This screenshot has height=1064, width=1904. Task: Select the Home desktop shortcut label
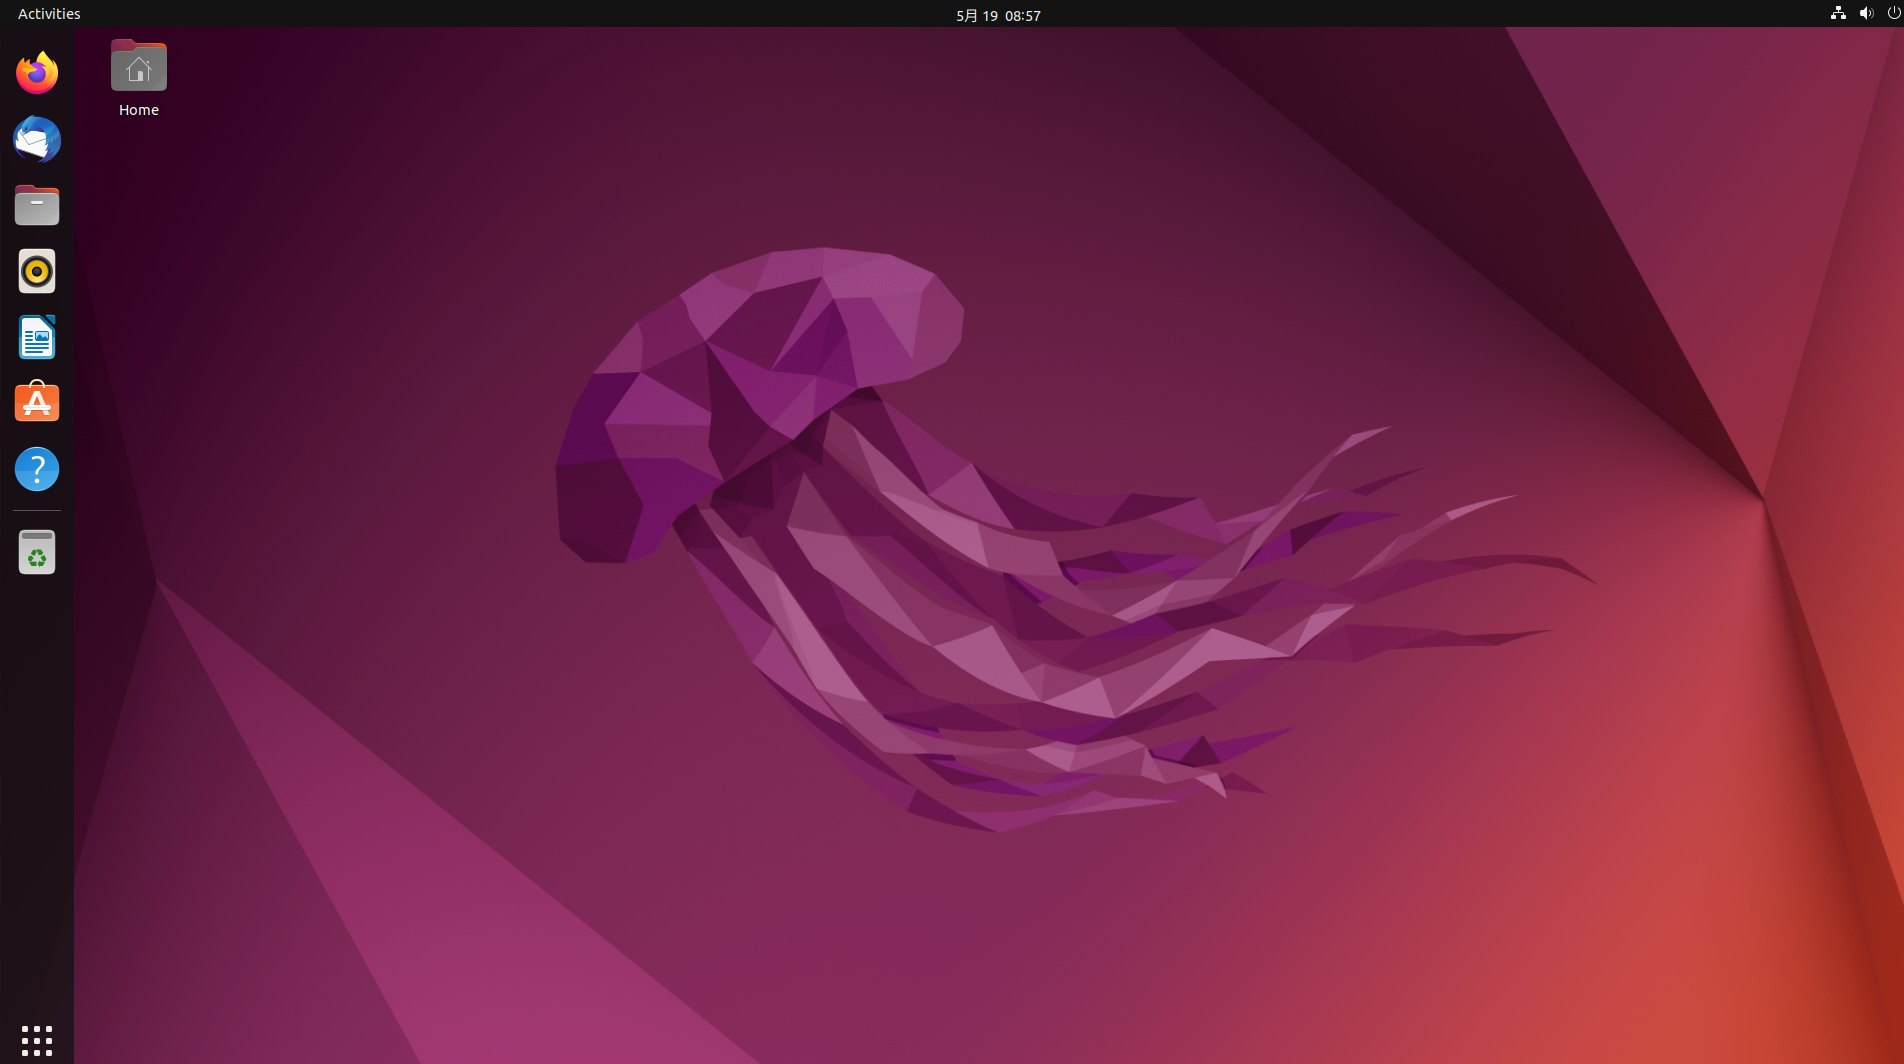pyautogui.click(x=138, y=110)
